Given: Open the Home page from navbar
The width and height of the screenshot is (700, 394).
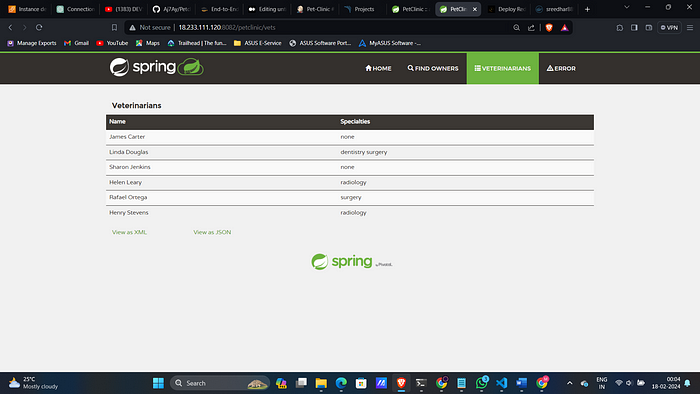Looking at the screenshot, I should [x=378, y=68].
